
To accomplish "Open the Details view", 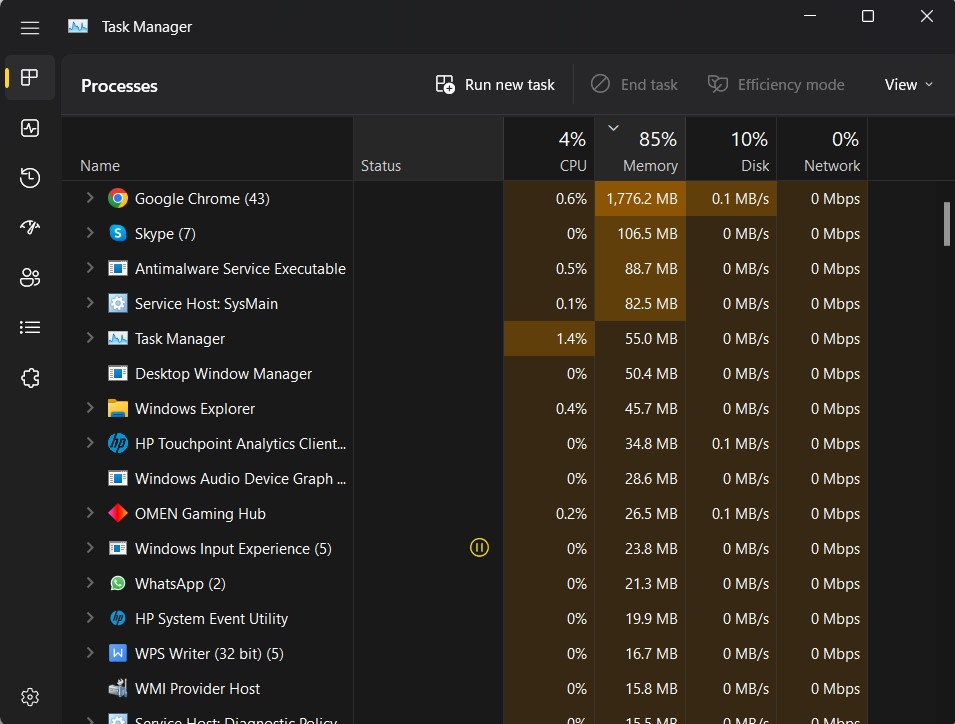I will (29, 327).
